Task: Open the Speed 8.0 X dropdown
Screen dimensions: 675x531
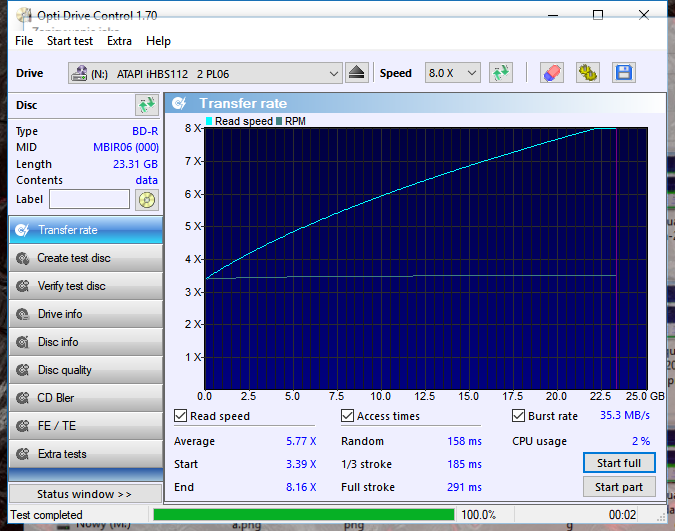Action: coord(452,73)
